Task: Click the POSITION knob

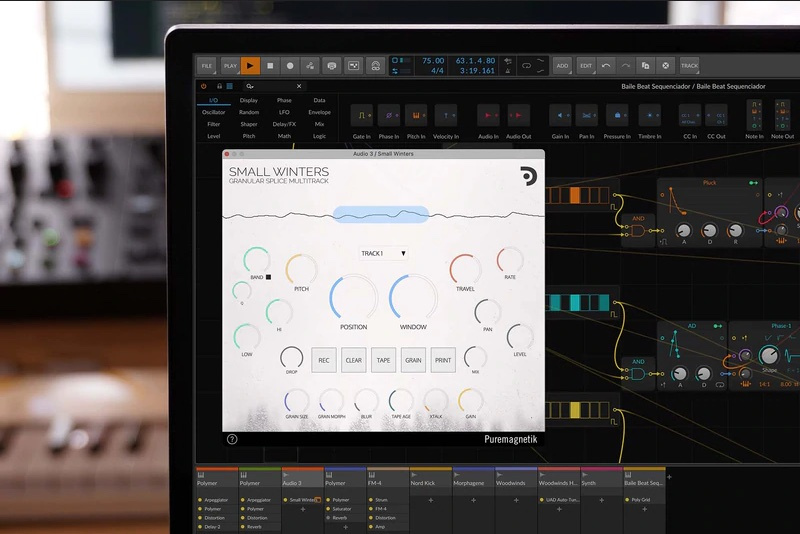Action: (354, 298)
